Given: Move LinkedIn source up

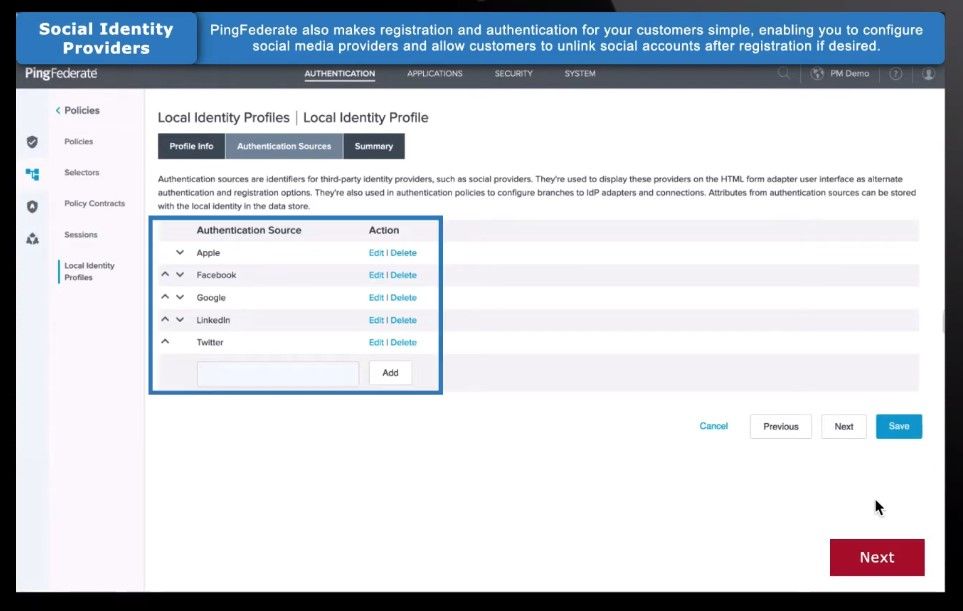Looking at the screenshot, I should (165, 319).
